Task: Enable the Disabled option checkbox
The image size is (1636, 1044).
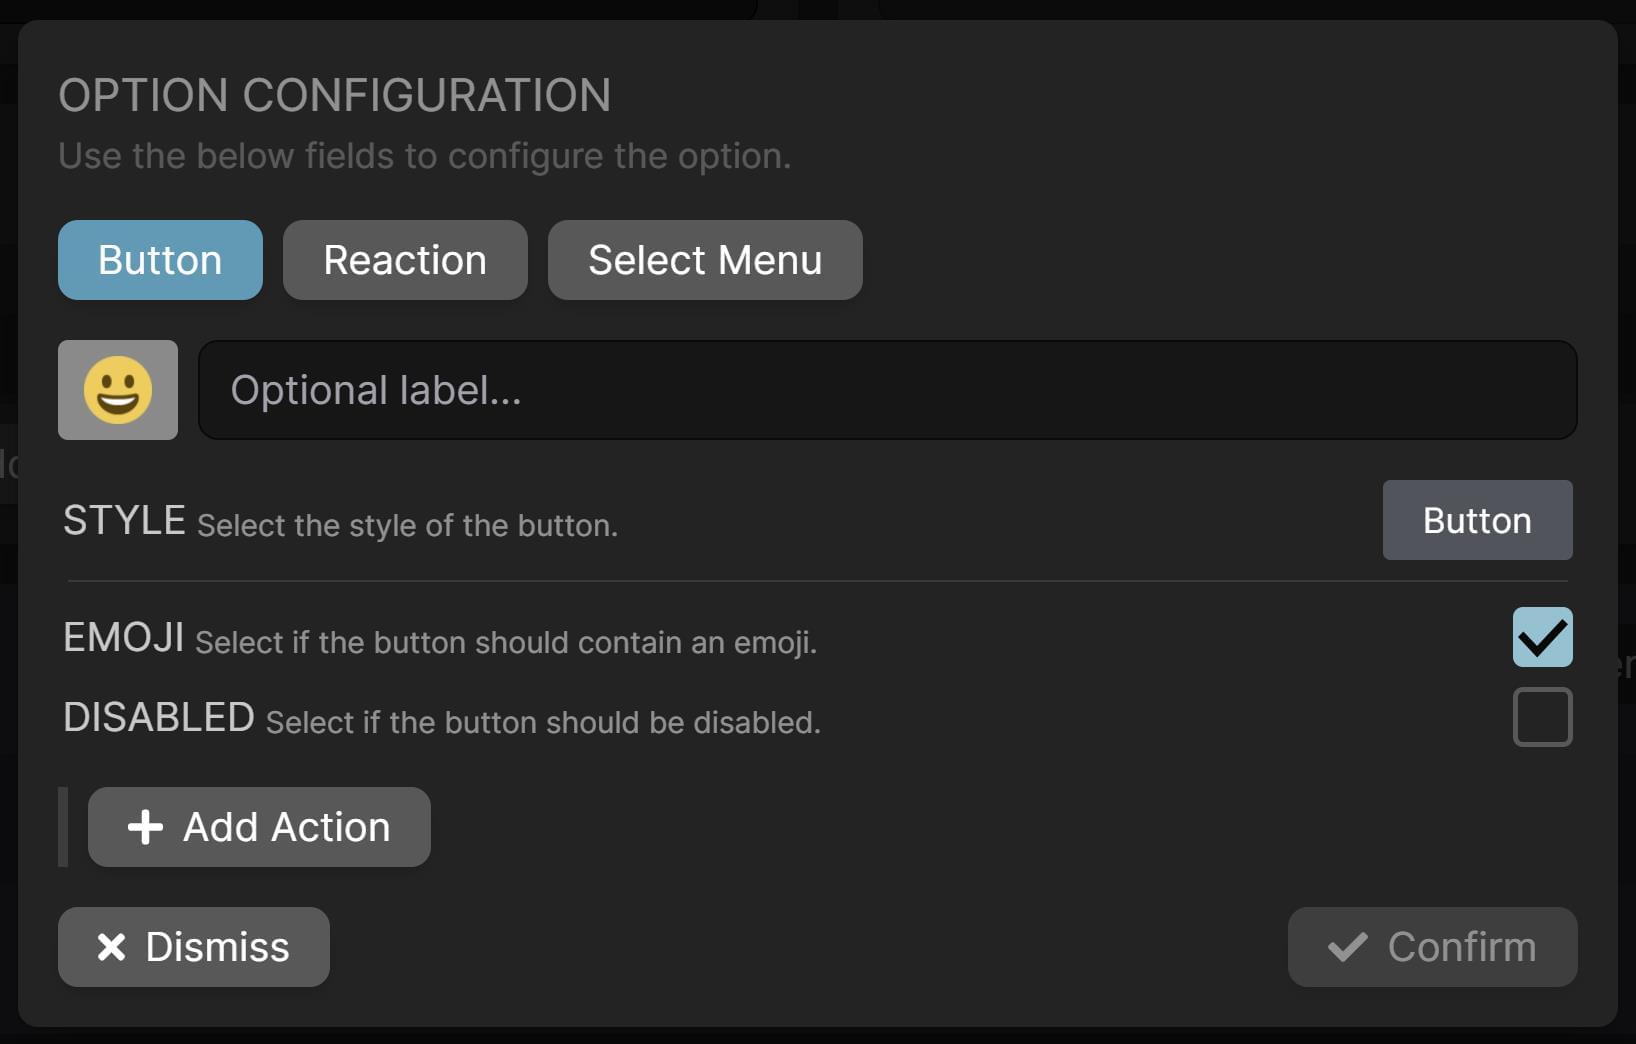Action: pyautogui.click(x=1542, y=718)
